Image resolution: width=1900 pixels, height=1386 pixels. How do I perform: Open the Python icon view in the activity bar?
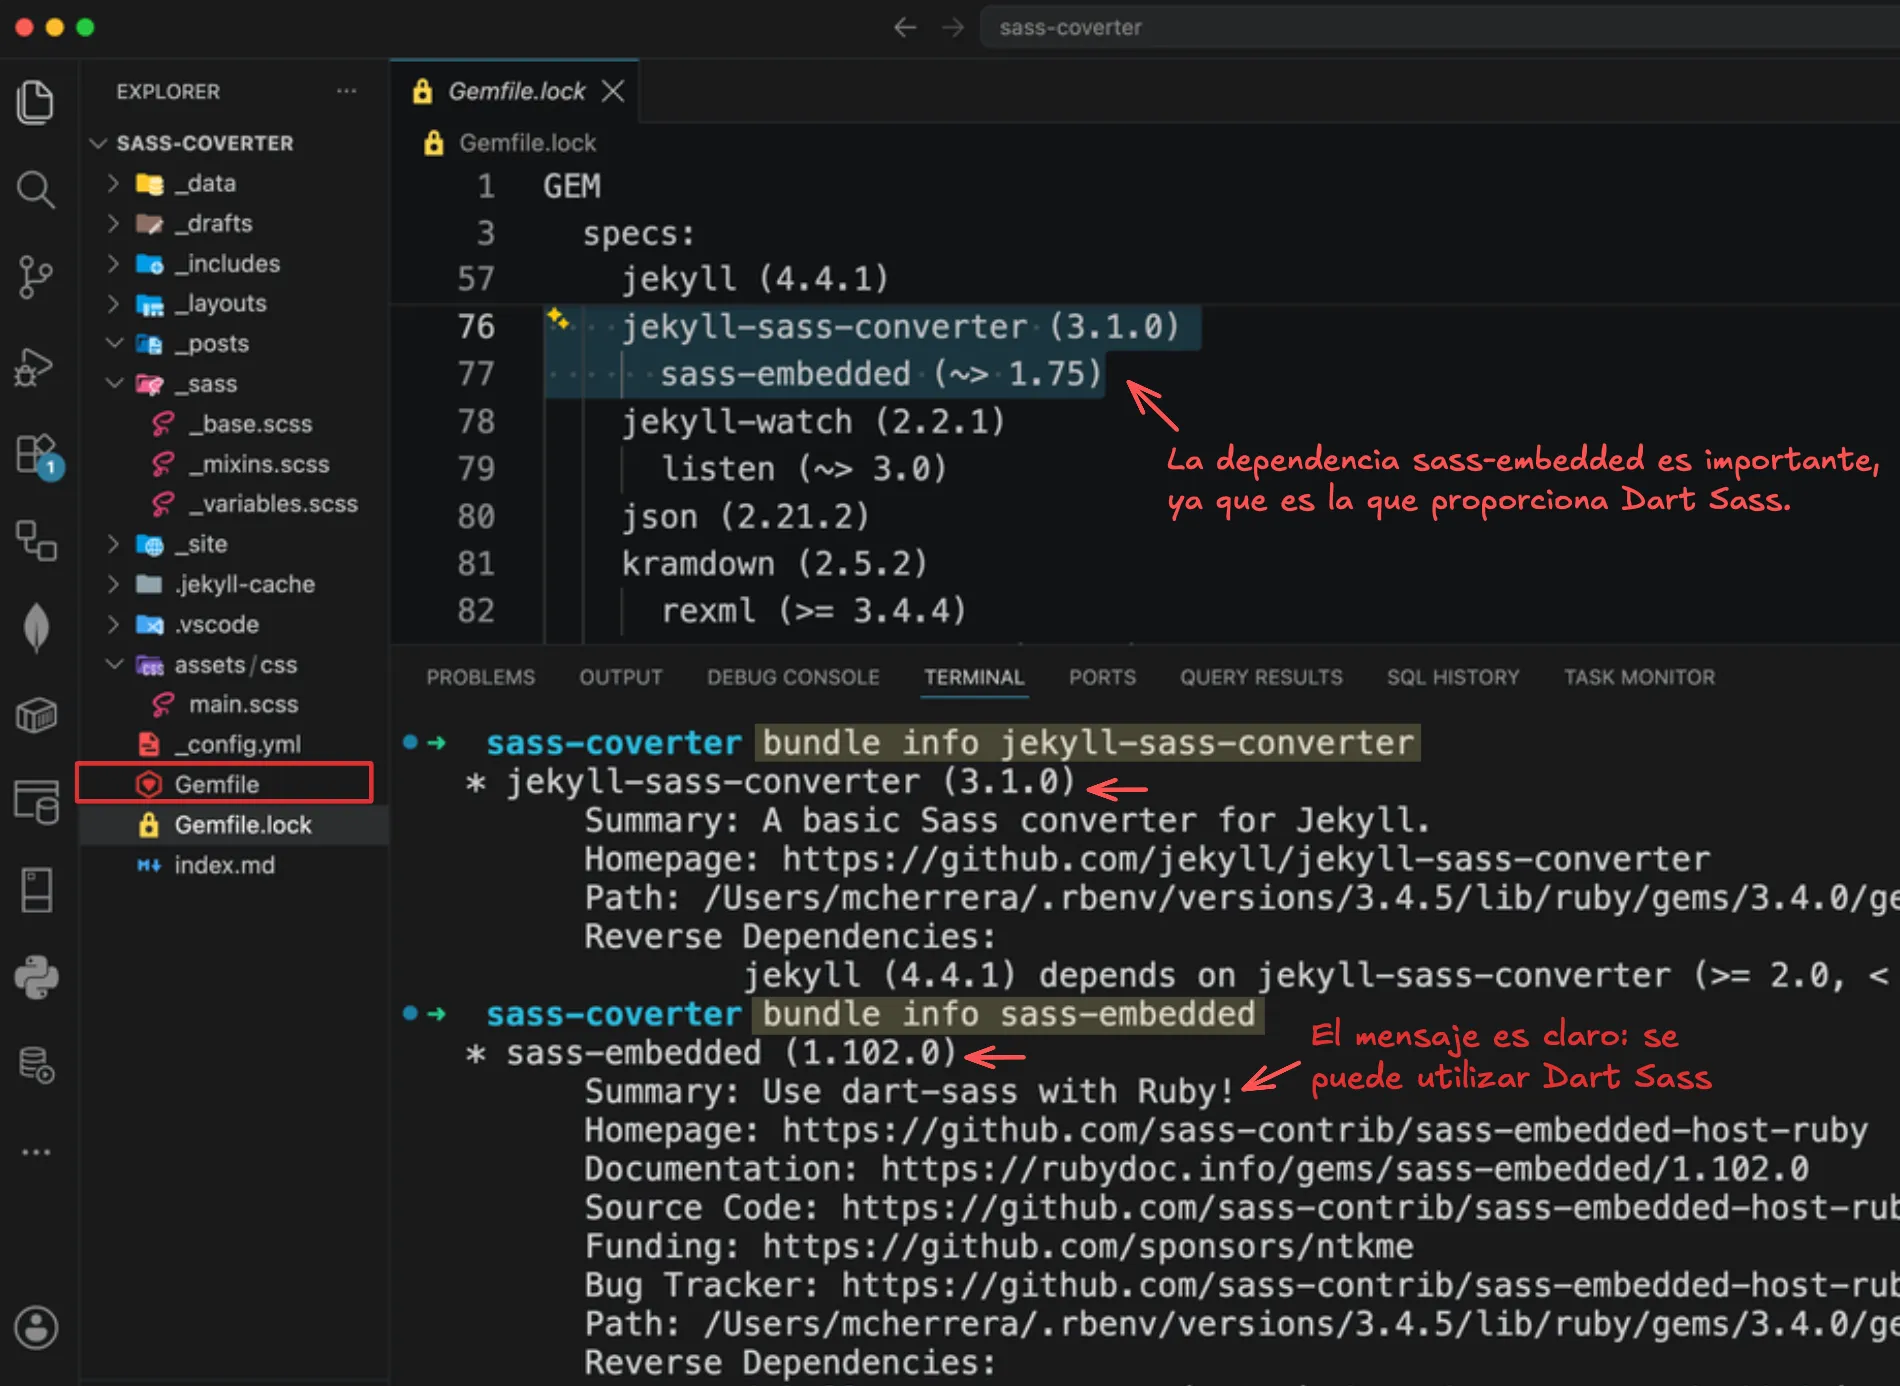[x=36, y=977]
